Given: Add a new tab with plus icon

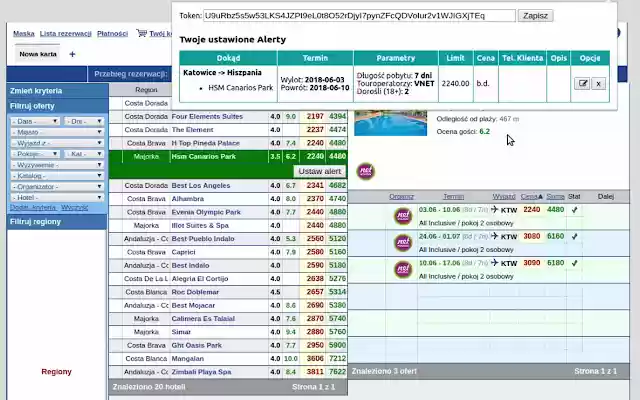Looking at the screenshot, I should 72,54.
